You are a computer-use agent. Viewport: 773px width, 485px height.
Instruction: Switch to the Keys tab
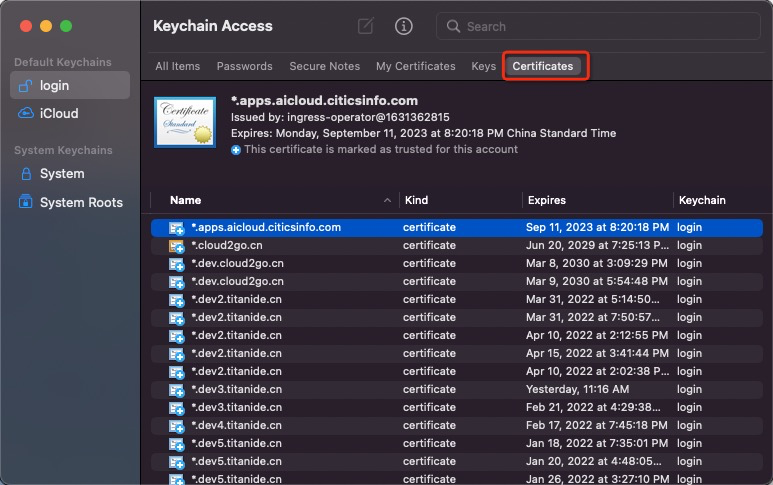tap(483, 67)
